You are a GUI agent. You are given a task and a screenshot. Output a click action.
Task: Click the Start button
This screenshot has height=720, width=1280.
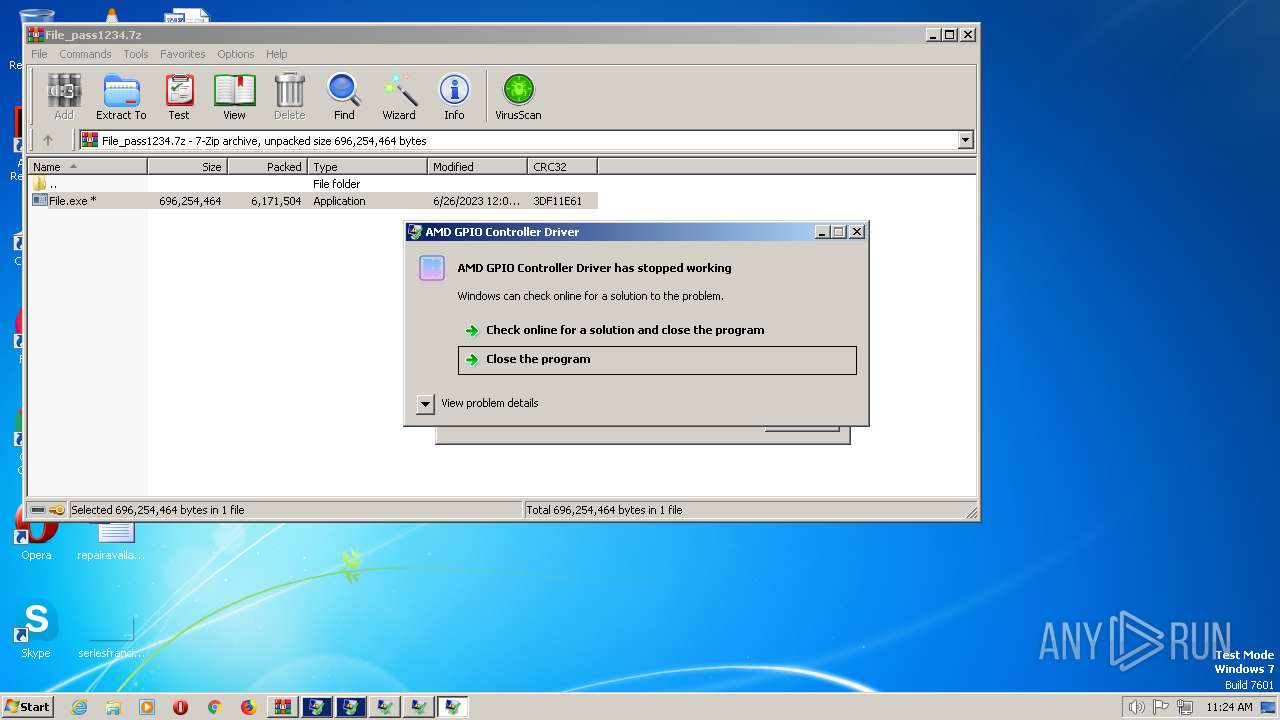coord(28,706)
